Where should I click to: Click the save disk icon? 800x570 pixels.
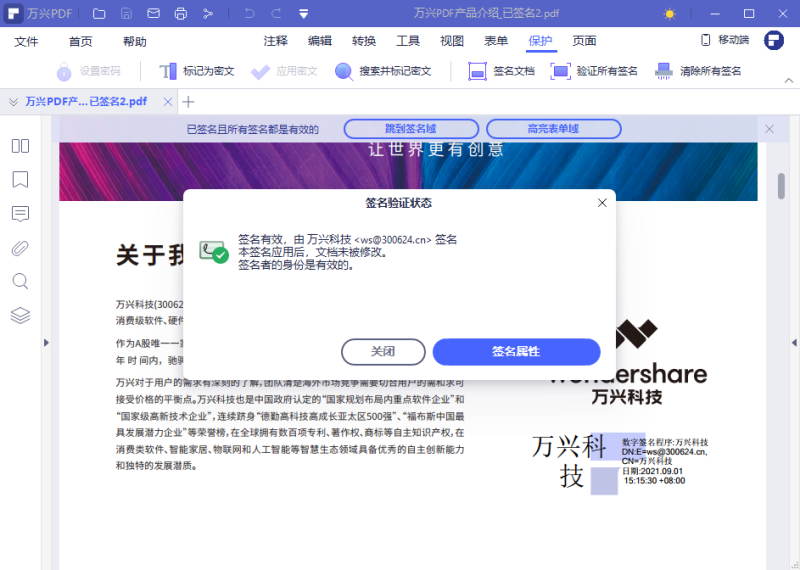(x=126, y=14)
